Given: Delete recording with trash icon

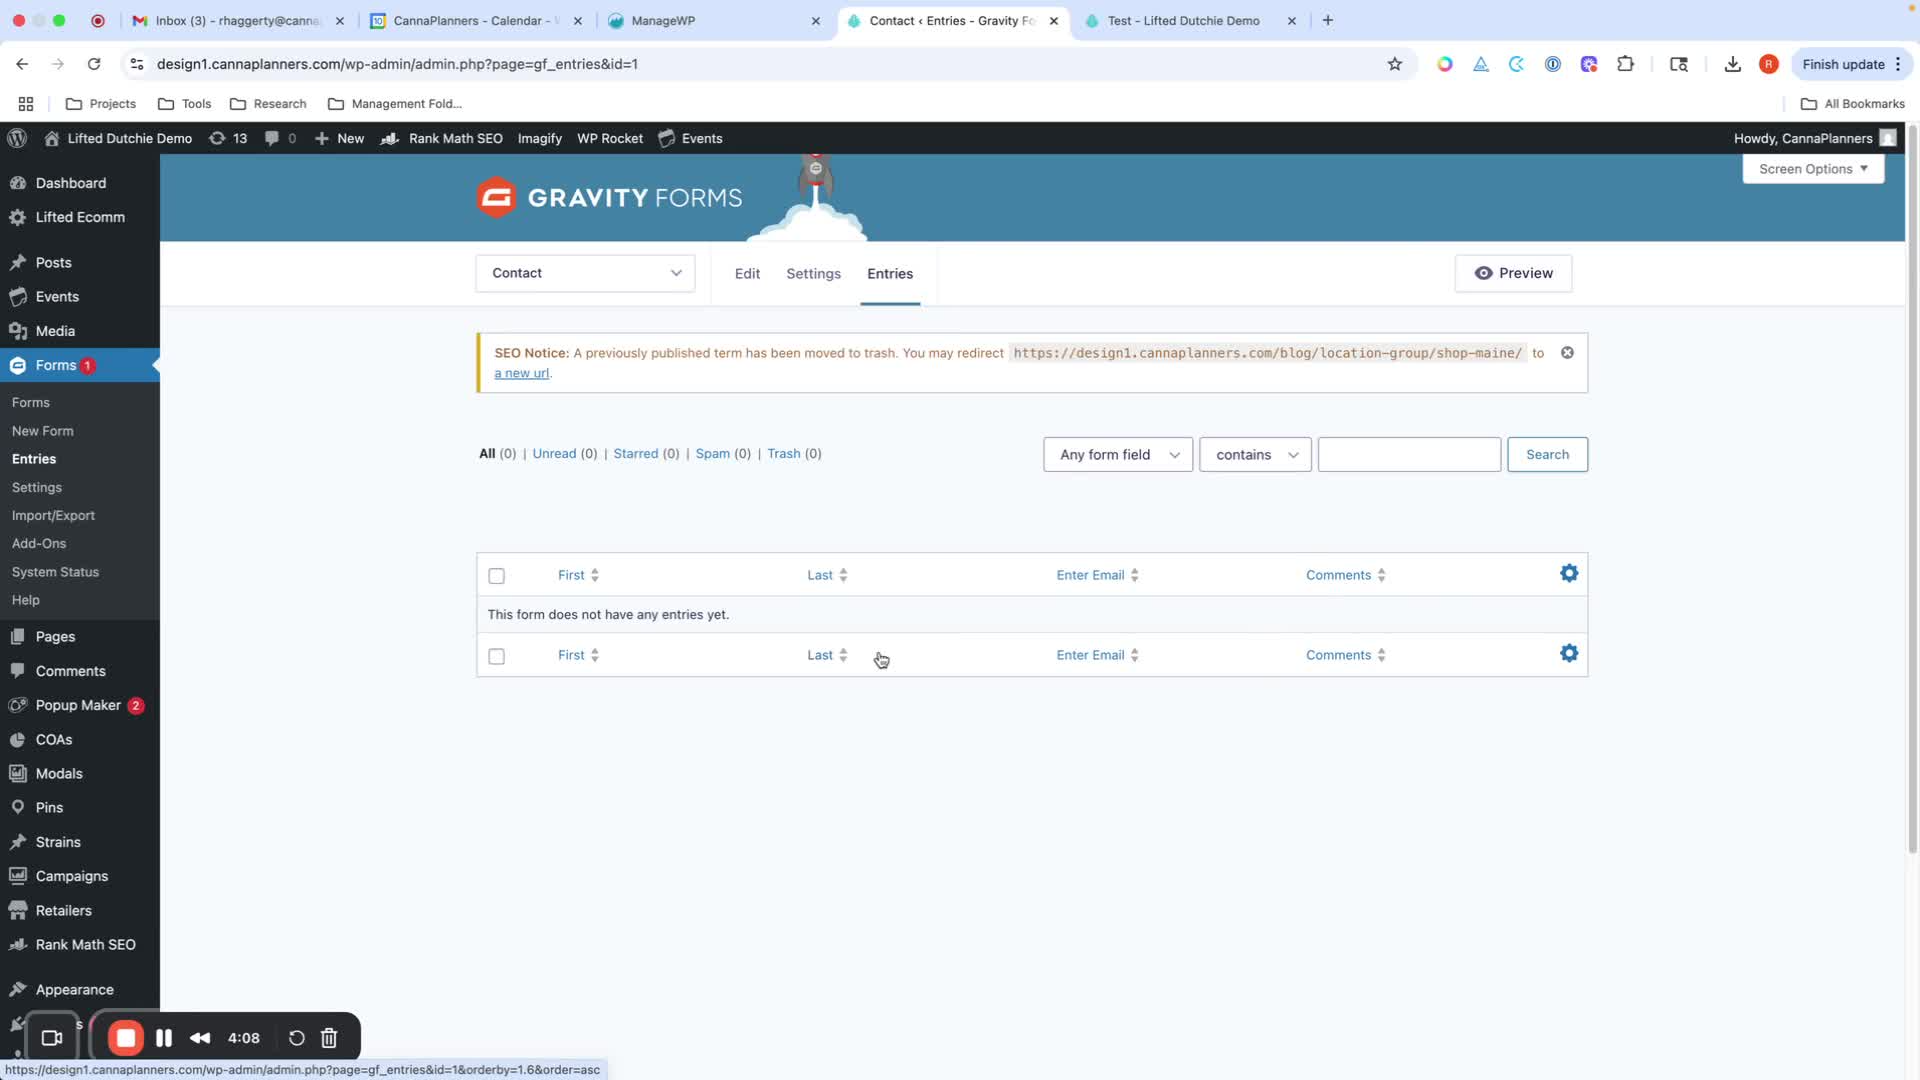Looking at the screenshot, I should 329,1038.
